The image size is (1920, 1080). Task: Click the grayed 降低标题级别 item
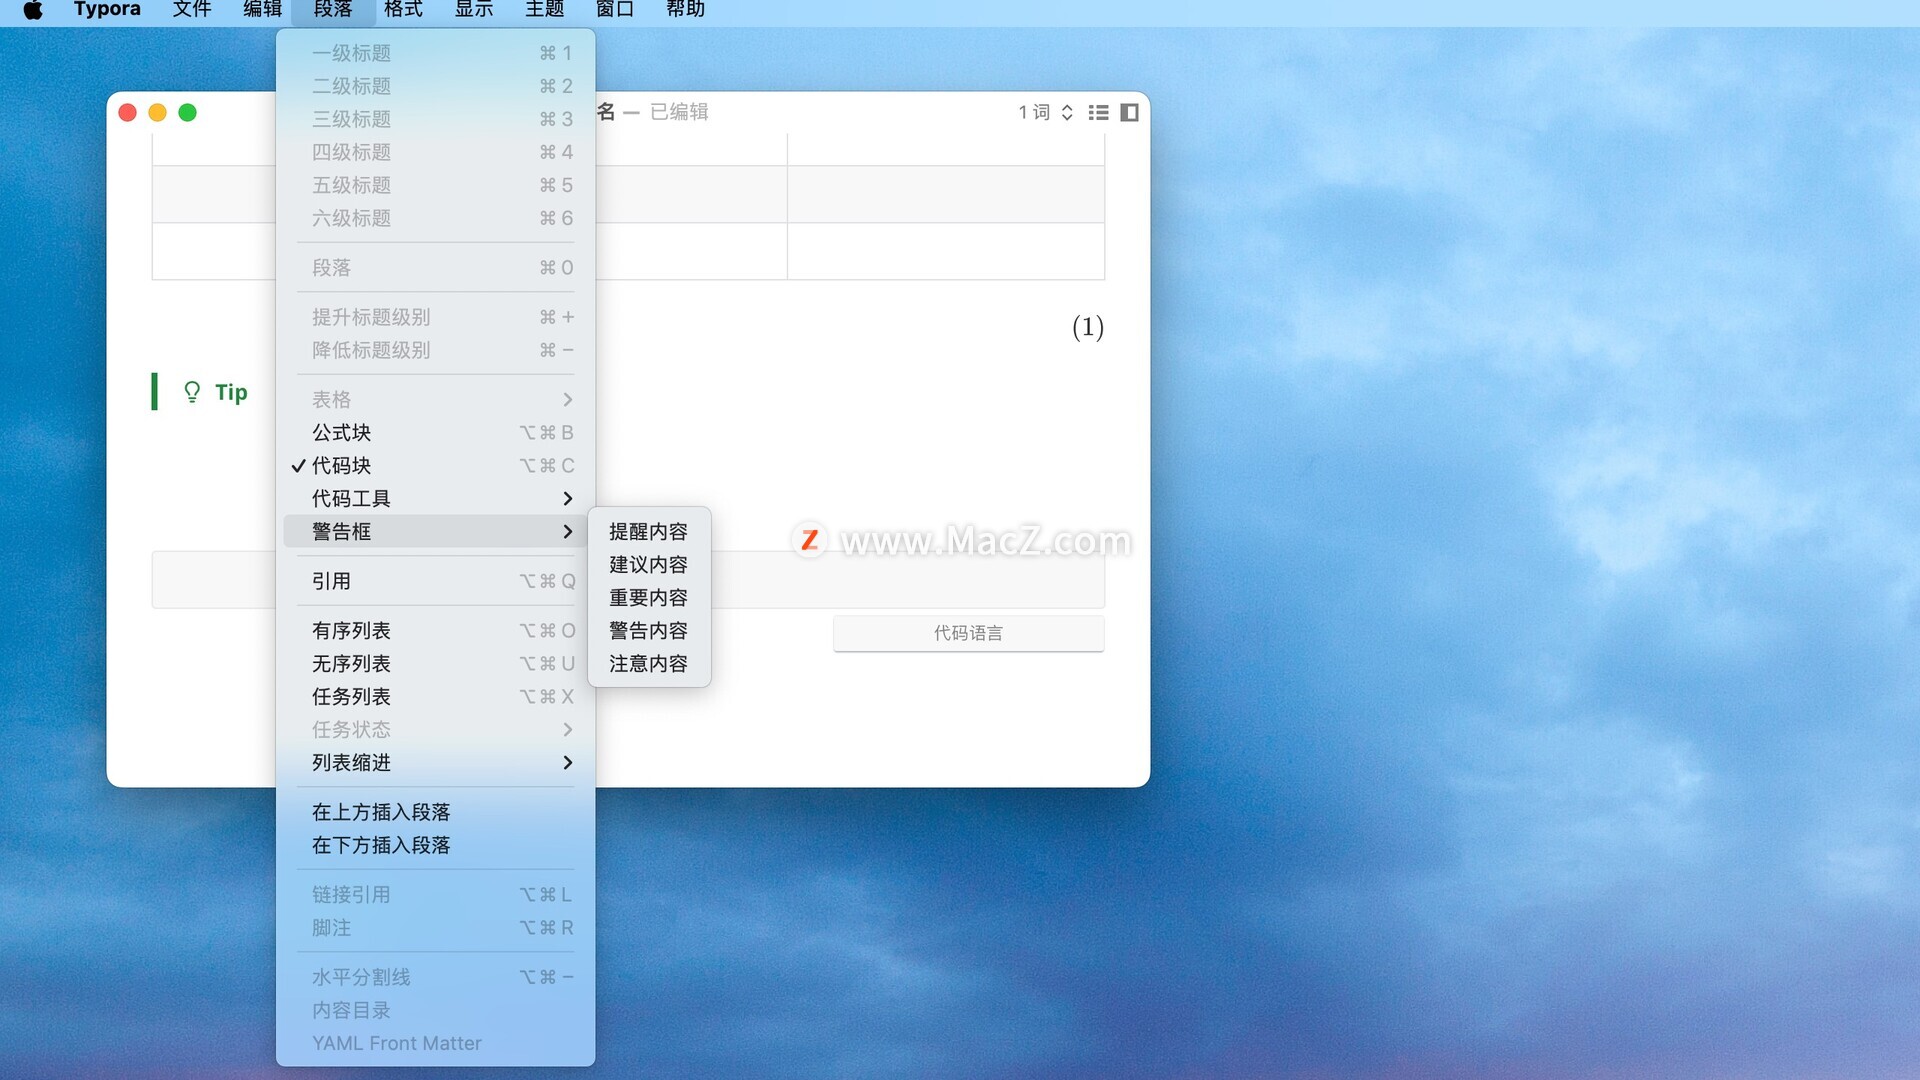tap(435, 350)
